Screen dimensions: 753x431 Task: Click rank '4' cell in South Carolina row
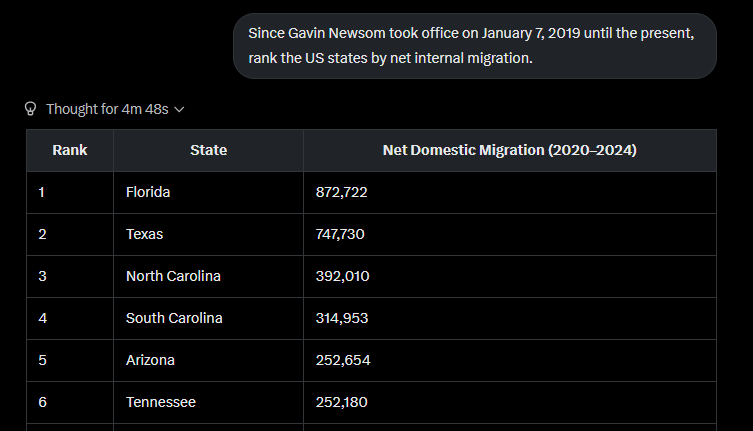[x=70, y=318]
